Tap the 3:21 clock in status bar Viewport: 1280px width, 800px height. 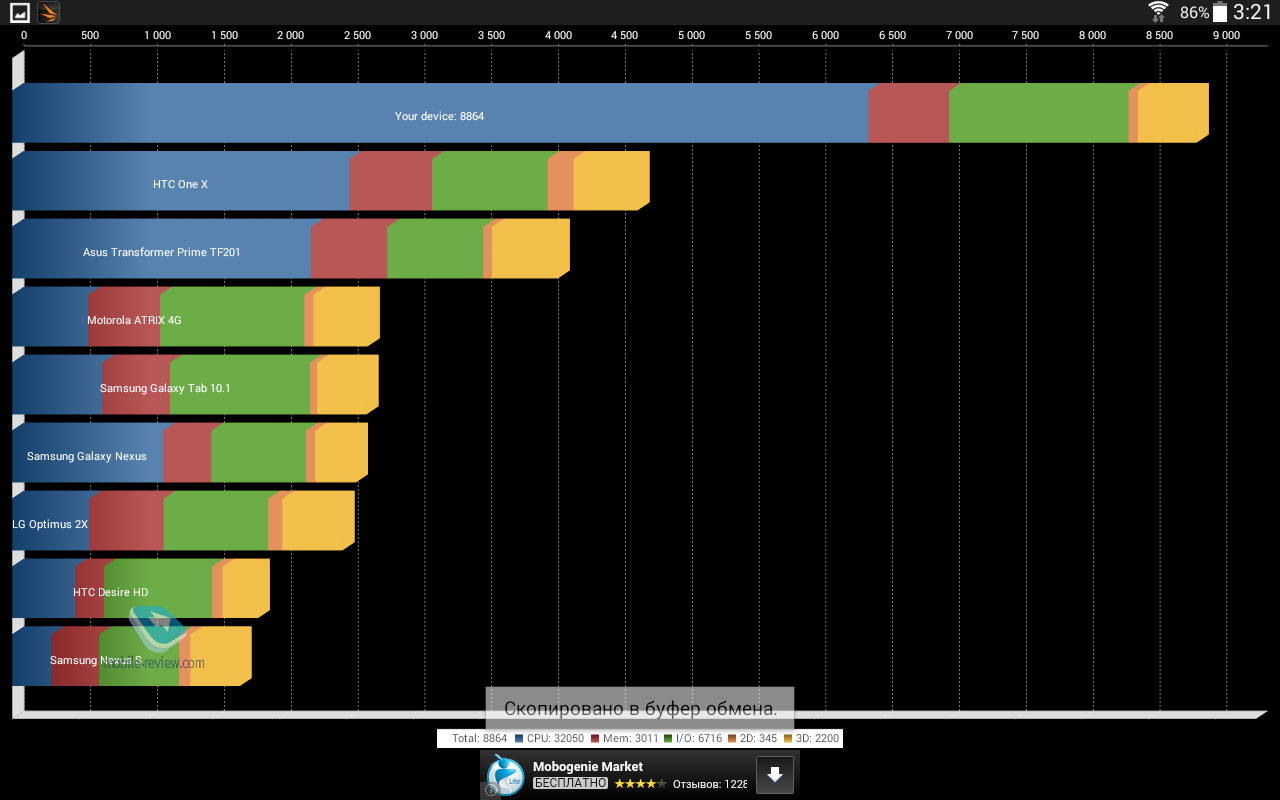[1252, 12]
